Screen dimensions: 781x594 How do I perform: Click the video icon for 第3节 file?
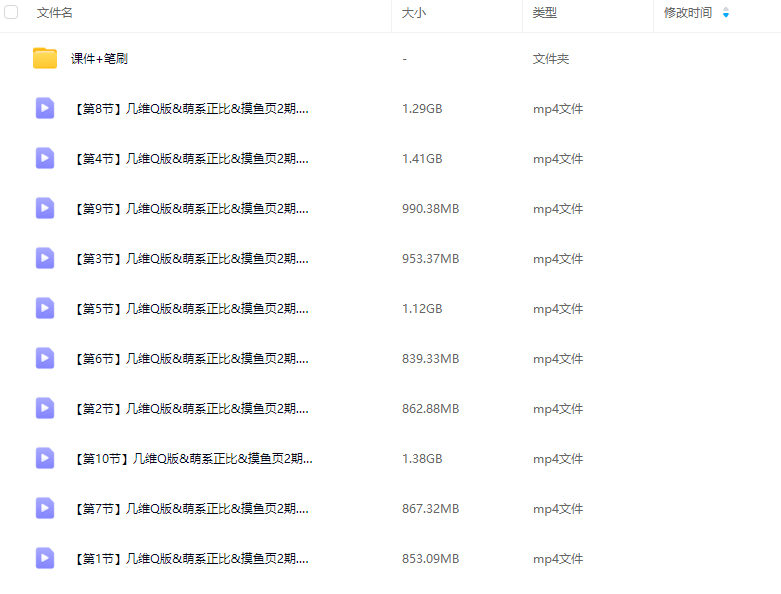tap(45, 258)
